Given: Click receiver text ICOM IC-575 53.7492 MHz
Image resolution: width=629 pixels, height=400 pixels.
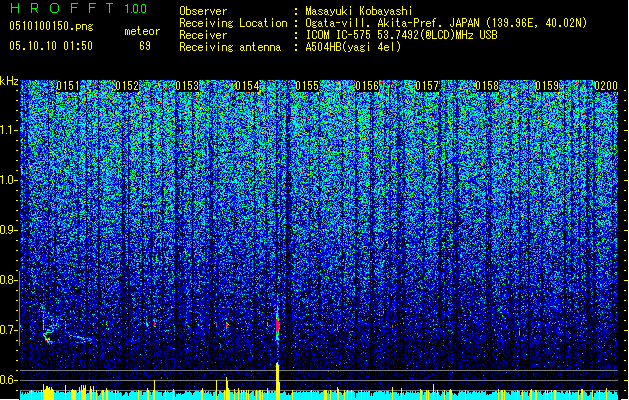Looking at the screenshot, I should tap(401, 35).
